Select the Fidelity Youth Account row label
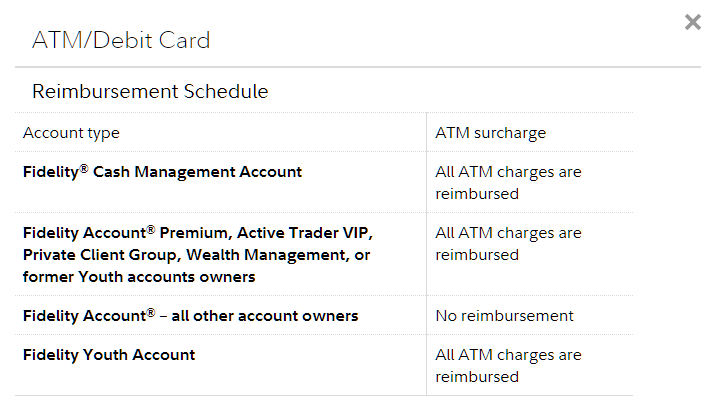Image resolution: width=715 pixels, height=418 pixels. click(x=109, y=355)
